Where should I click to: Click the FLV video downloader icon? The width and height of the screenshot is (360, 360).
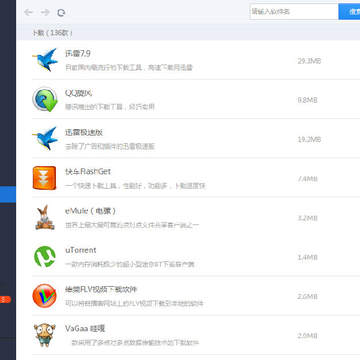(x=44, y=296)
